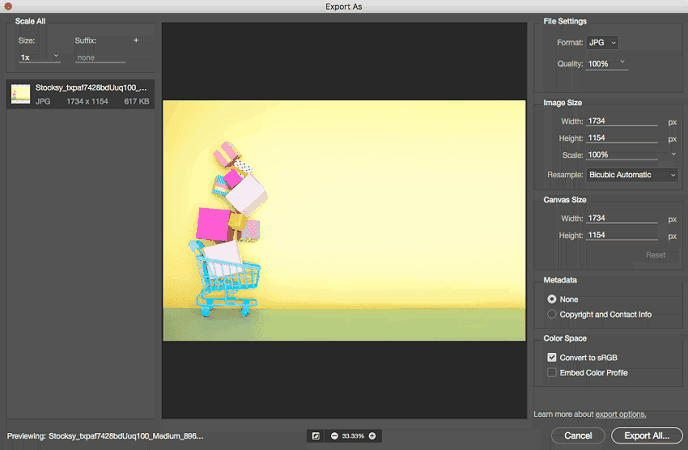The height and width of the screenshot is (450, 688).
Task: Select None metadata radio button
Action: point(551,299)
